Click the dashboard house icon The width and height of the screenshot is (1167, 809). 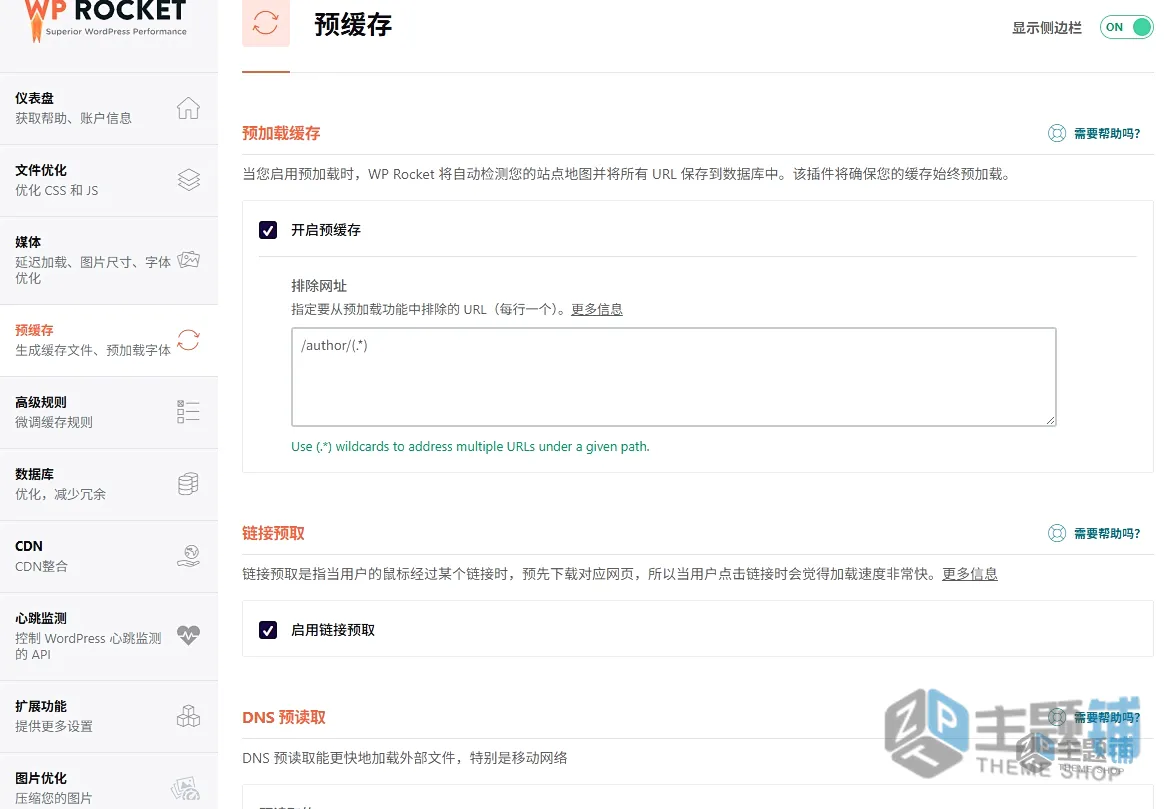coord(188,108)
